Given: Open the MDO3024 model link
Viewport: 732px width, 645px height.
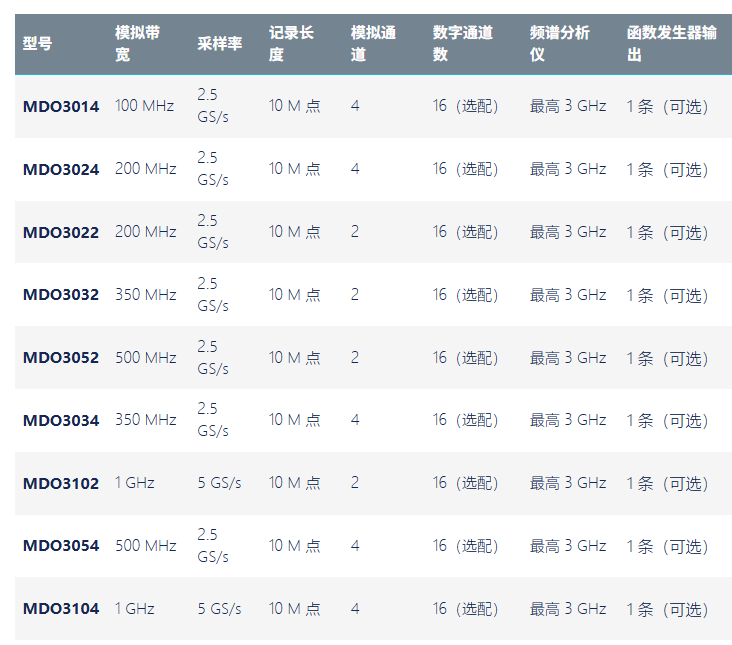Looking at the screenshot, I should pos(61,169).
